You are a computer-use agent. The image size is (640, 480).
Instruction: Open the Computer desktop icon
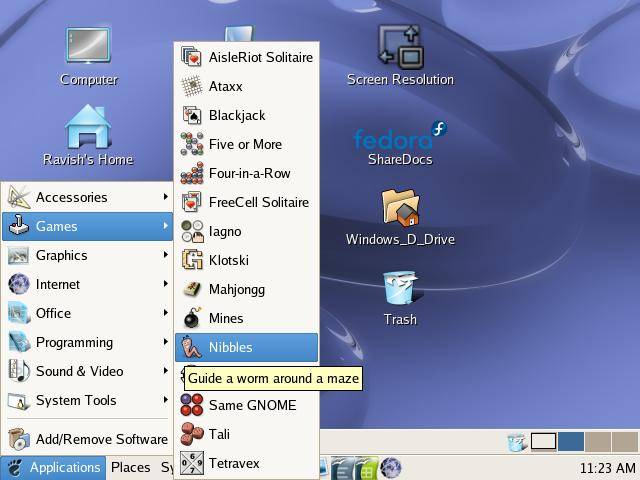click(x=88, y=48)
